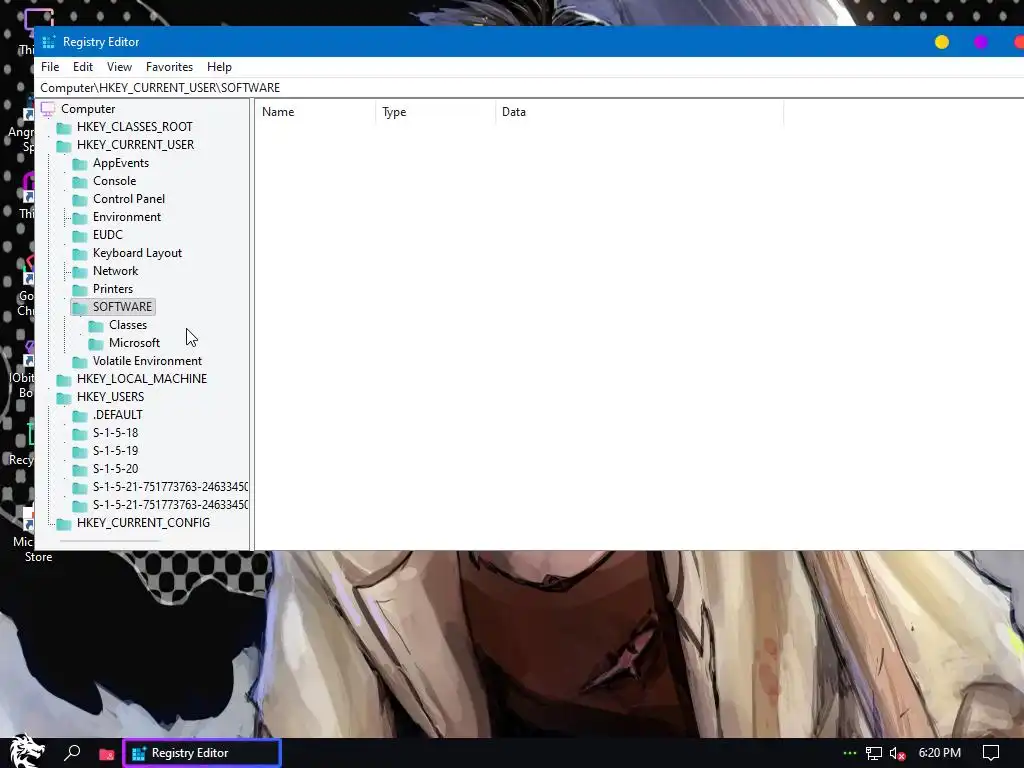Click the S-1-5-18 folder icon

click(80, 434)
